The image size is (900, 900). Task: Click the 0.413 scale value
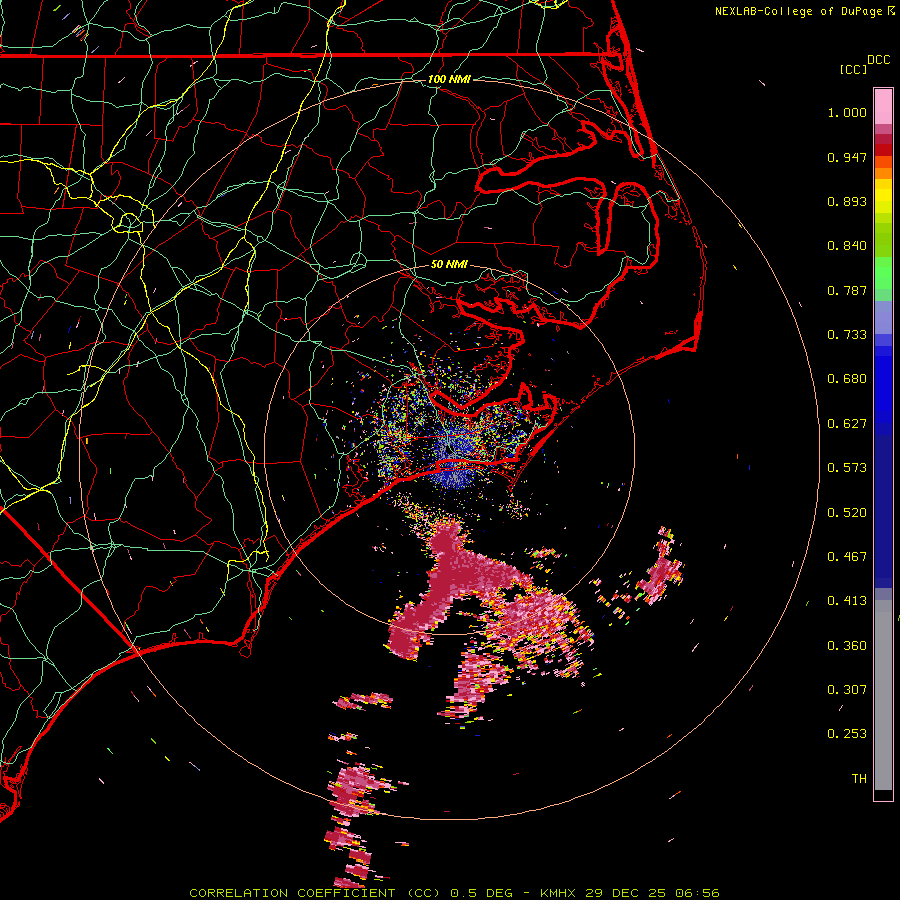coord(847,601)
